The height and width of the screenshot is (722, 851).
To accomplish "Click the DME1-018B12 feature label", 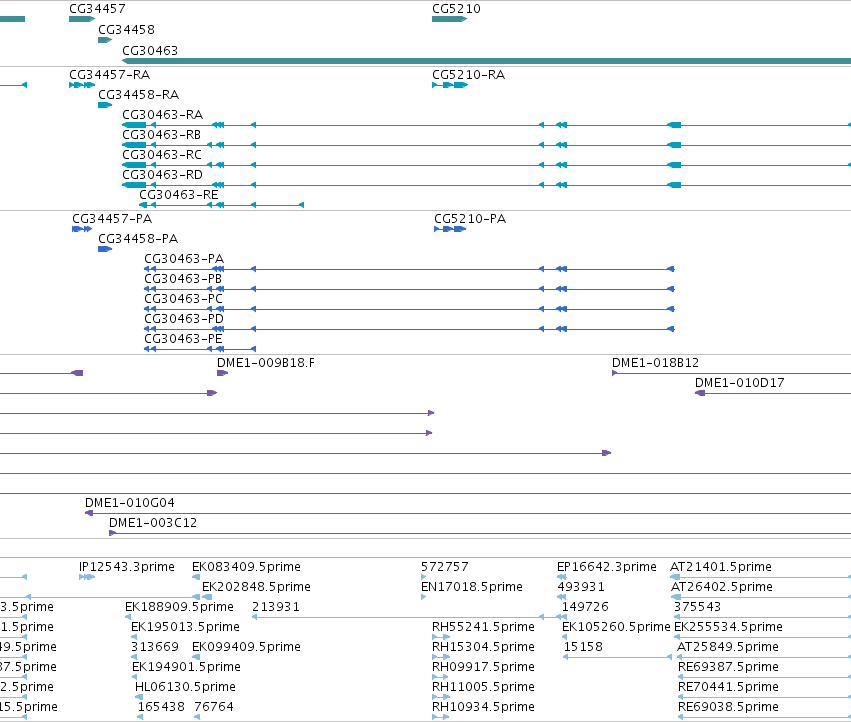I will pos(656,363).
